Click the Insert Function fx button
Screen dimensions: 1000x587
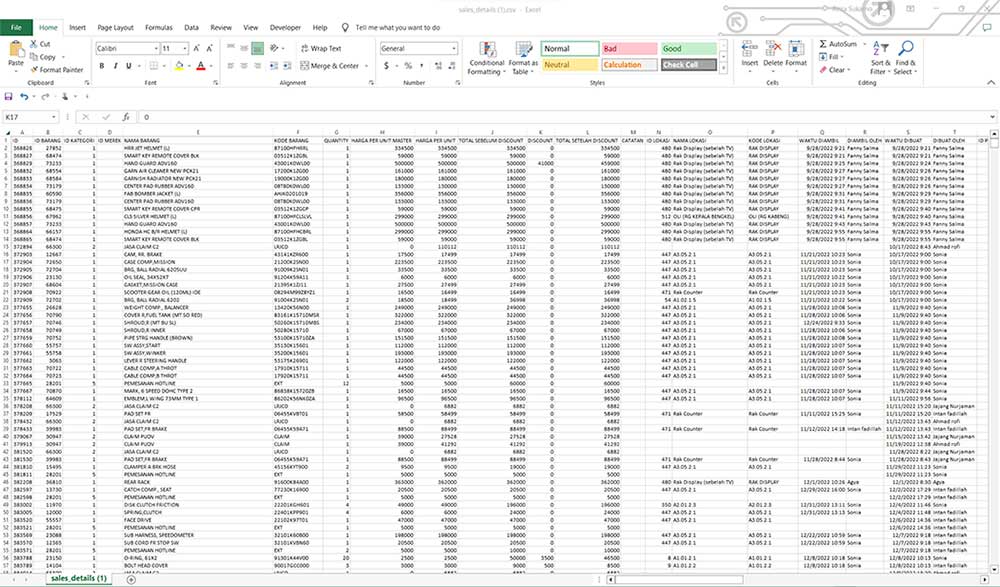(x=126, y=117)
